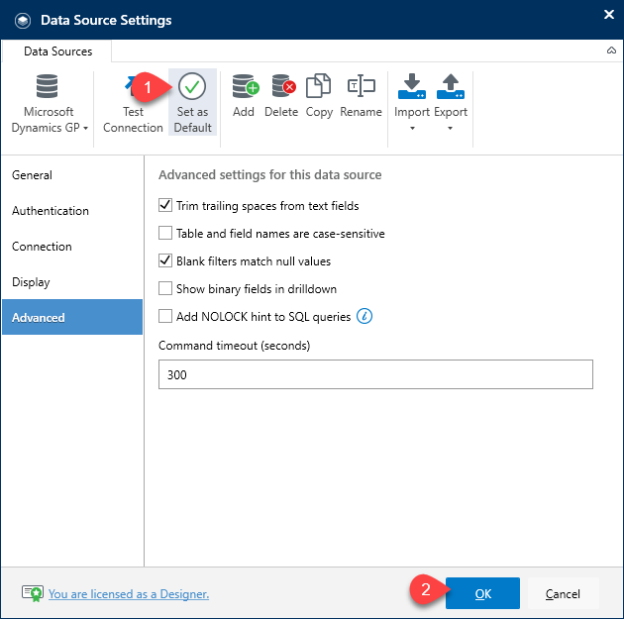Expand the Export dropdown menu
The height and width of the screenshot is (619, 624).
[x=450, y=103]
